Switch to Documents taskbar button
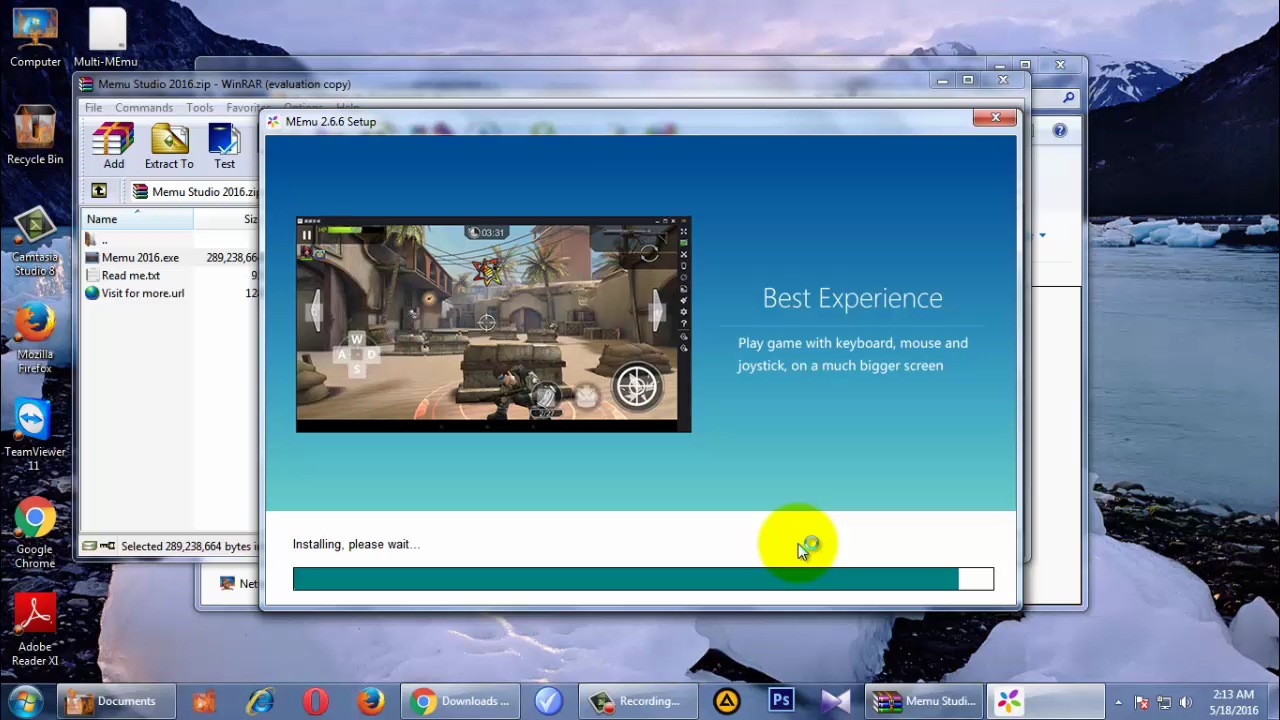This screenshot has width=1280, height=720. 116,701
